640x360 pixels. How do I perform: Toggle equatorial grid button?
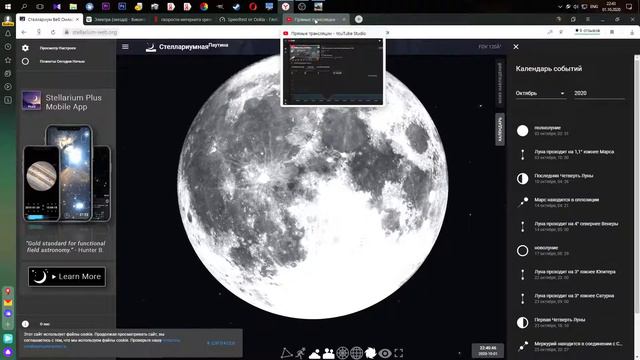coord(356,353)
